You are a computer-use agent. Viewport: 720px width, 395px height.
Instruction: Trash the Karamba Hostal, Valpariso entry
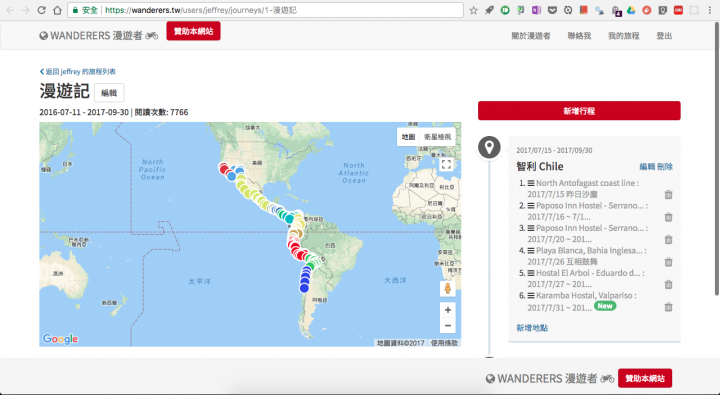pos(668,307)
